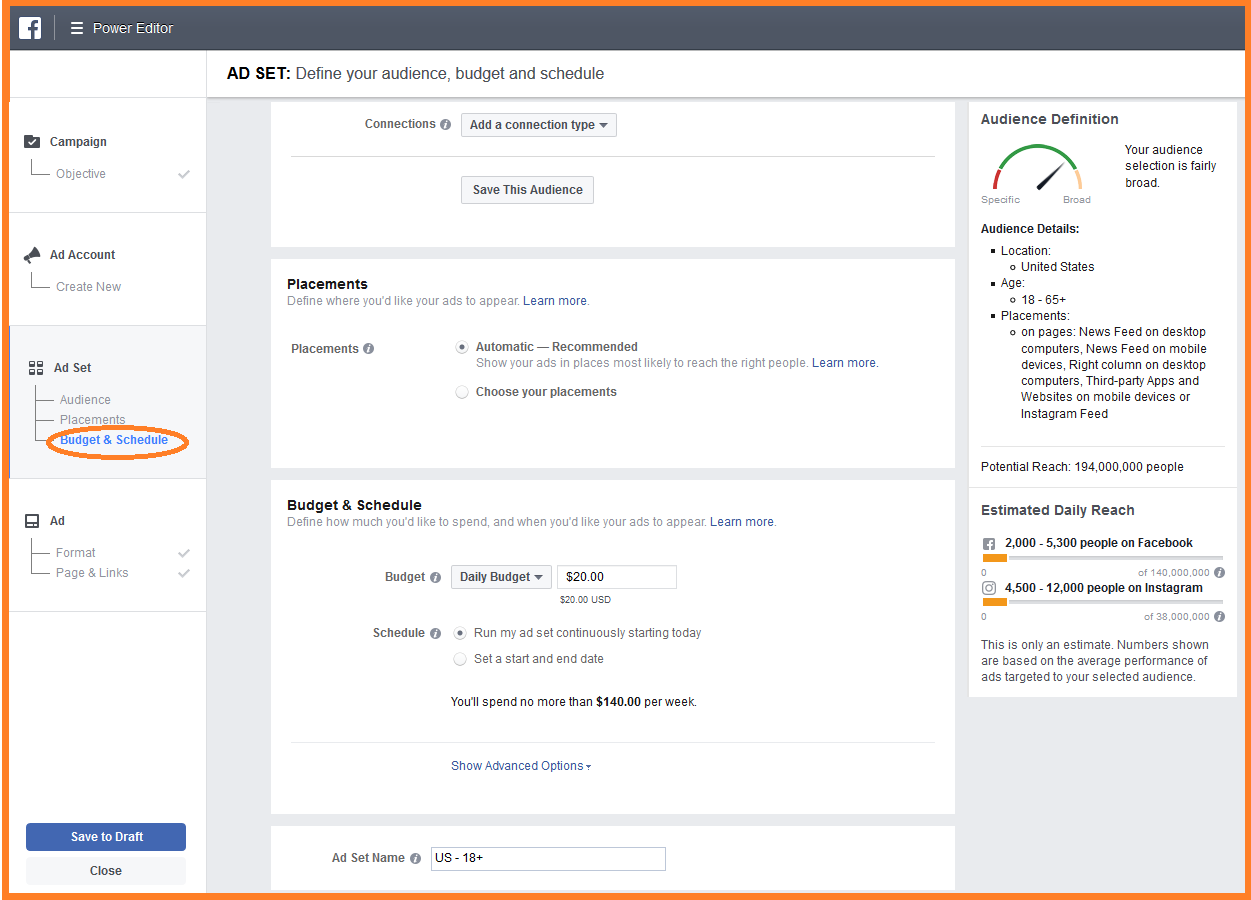1251x900 pixels.
Task: Select Set a start and end date
Action: click(460, 659)
